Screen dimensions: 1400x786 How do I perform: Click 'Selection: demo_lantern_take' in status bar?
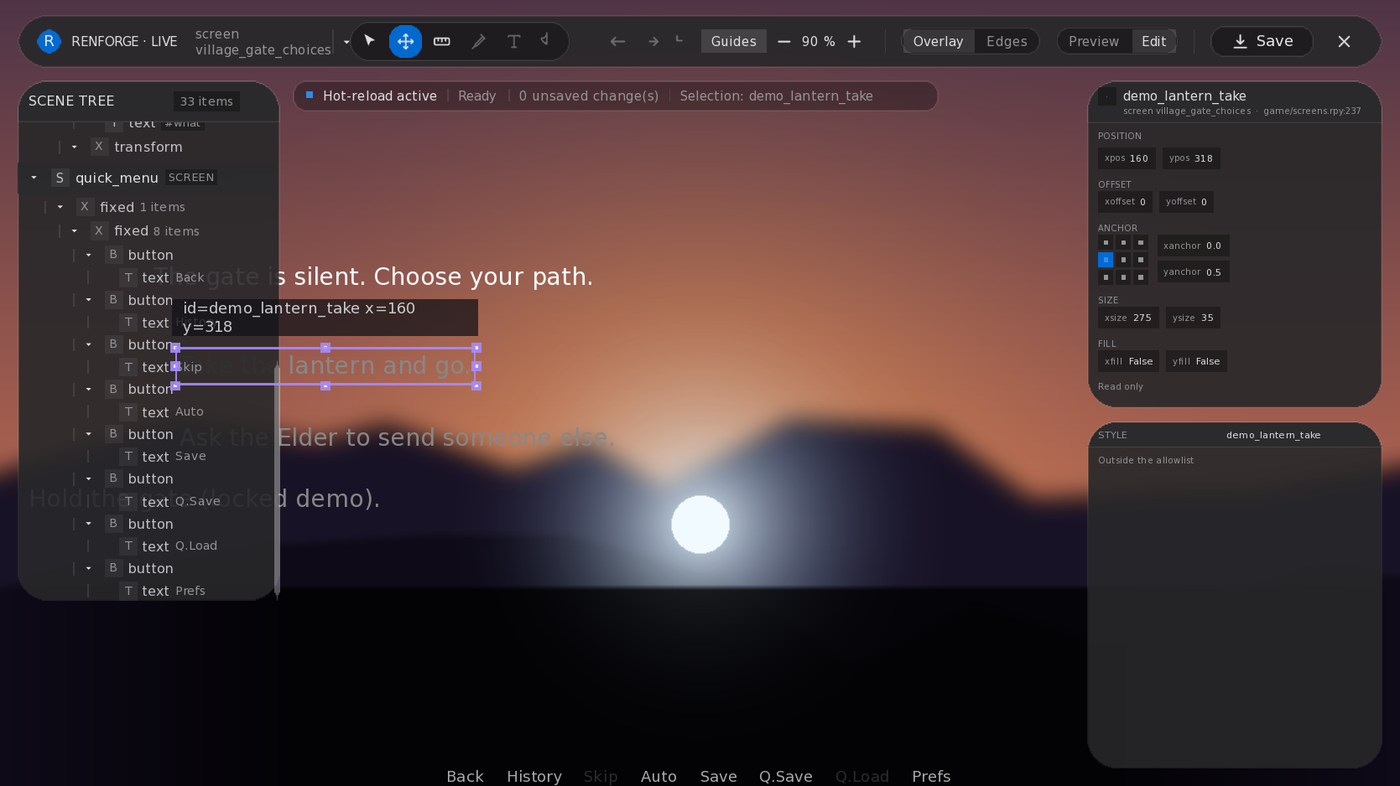[776, 96]
